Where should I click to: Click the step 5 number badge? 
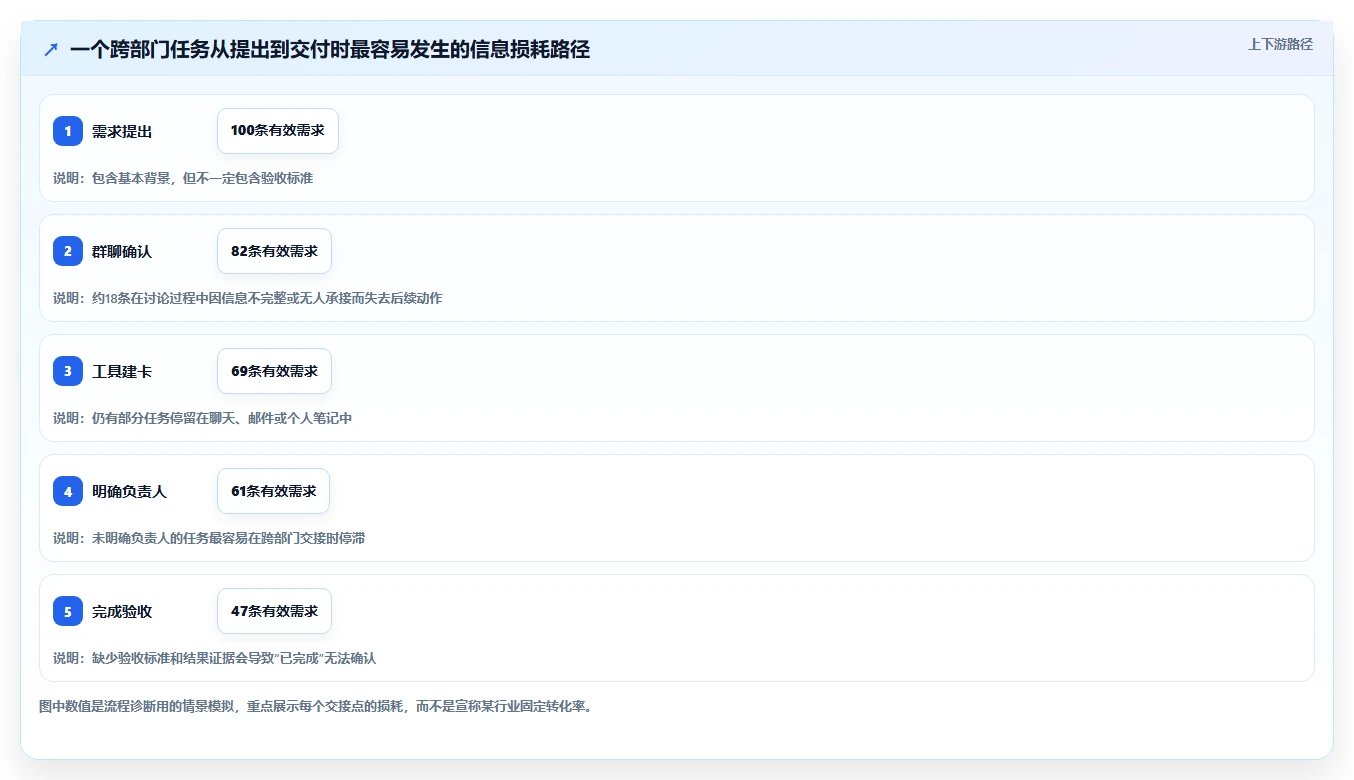(x=68, y=611)
